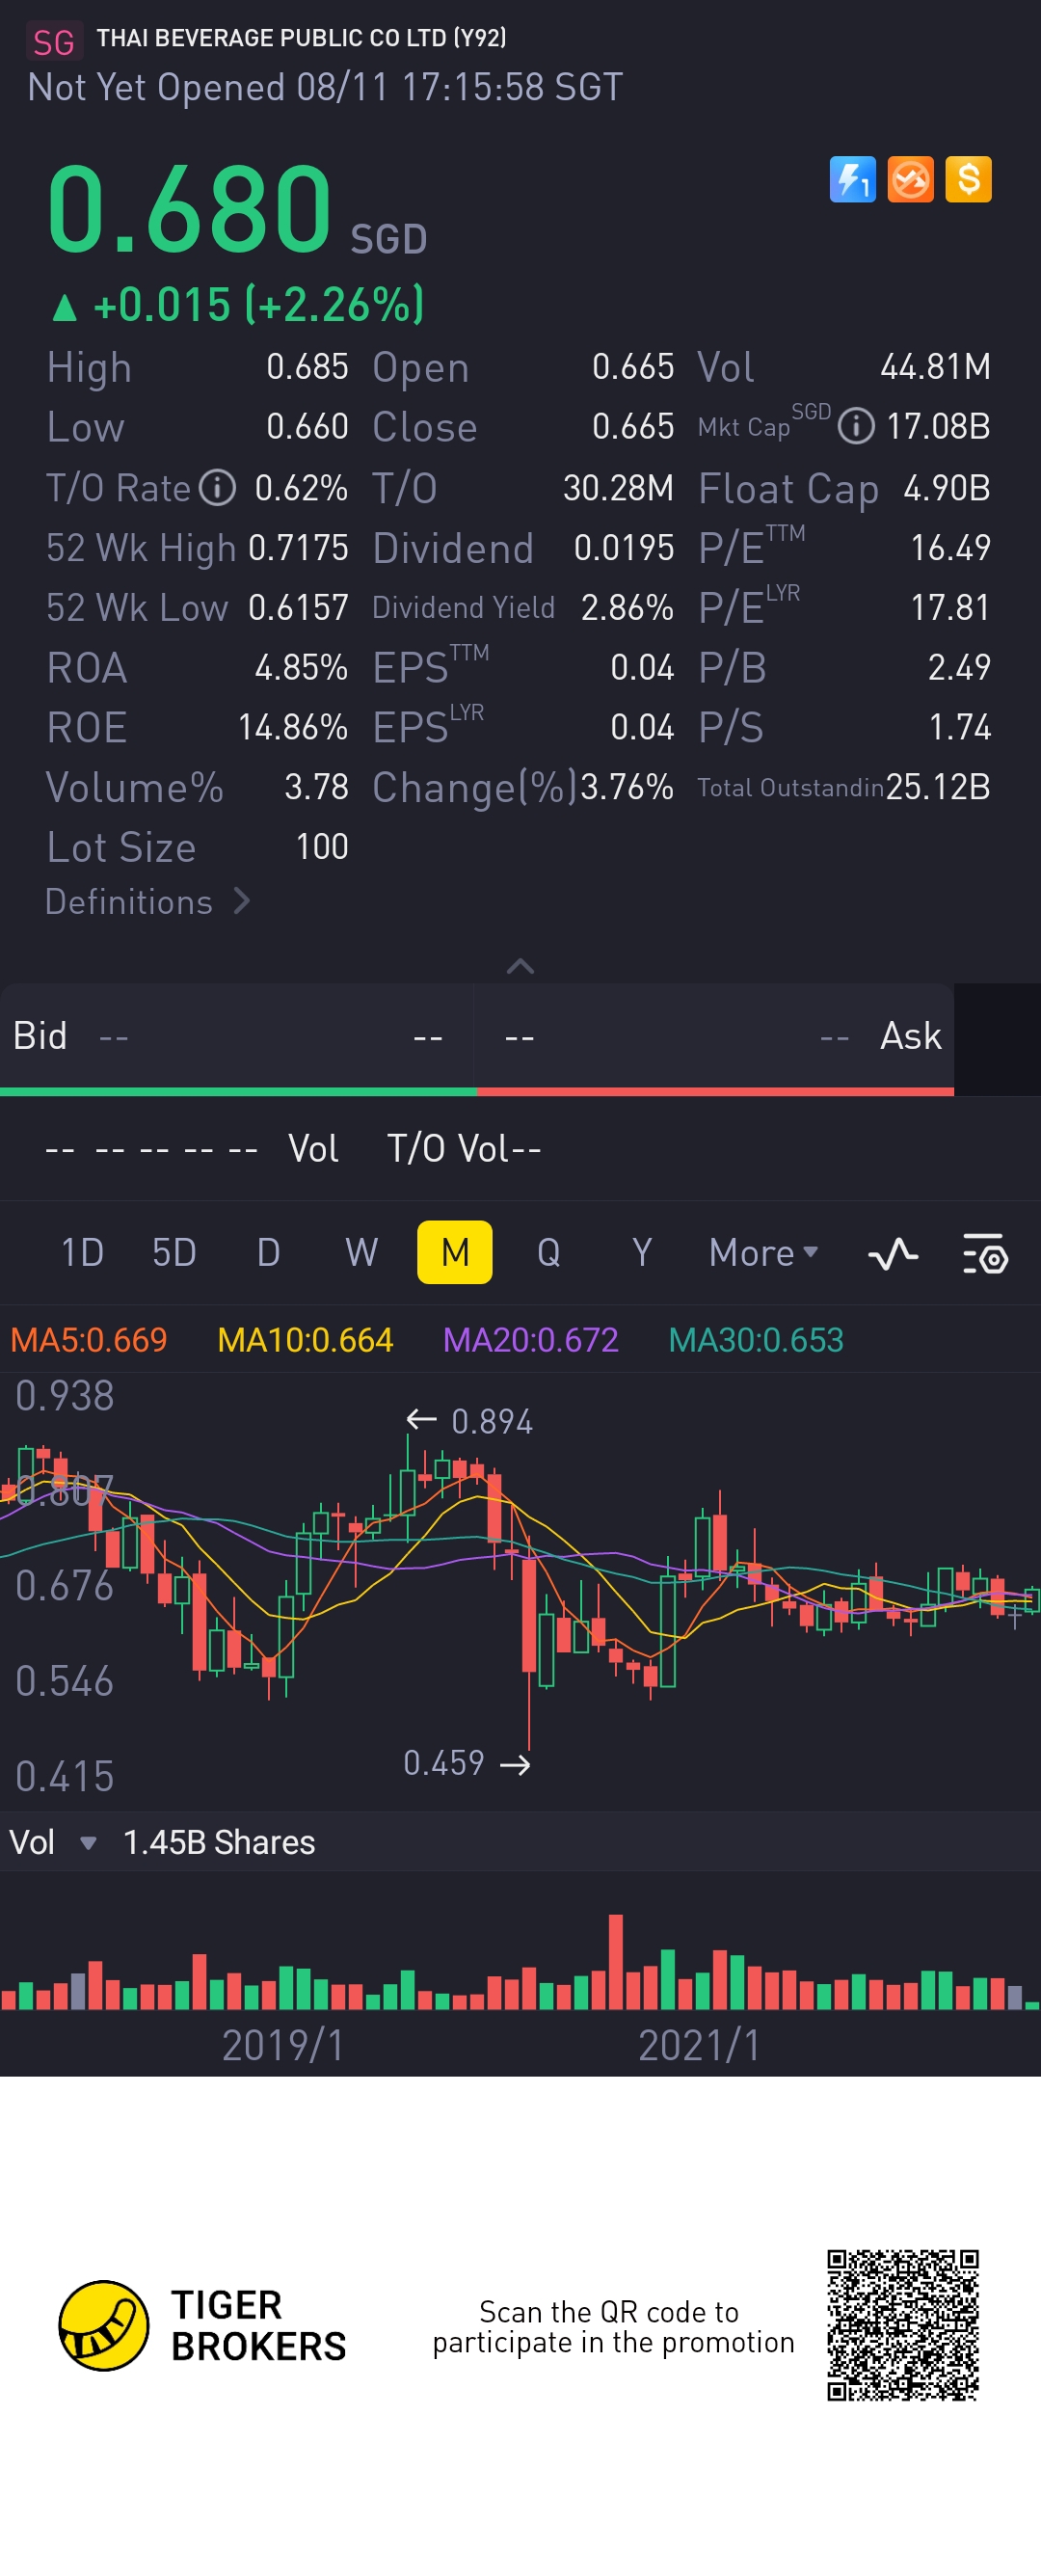The height and width of the screenshot is (2576, 1041).
Task: Select the D daily chart tab
Action: click(268, 1253)
